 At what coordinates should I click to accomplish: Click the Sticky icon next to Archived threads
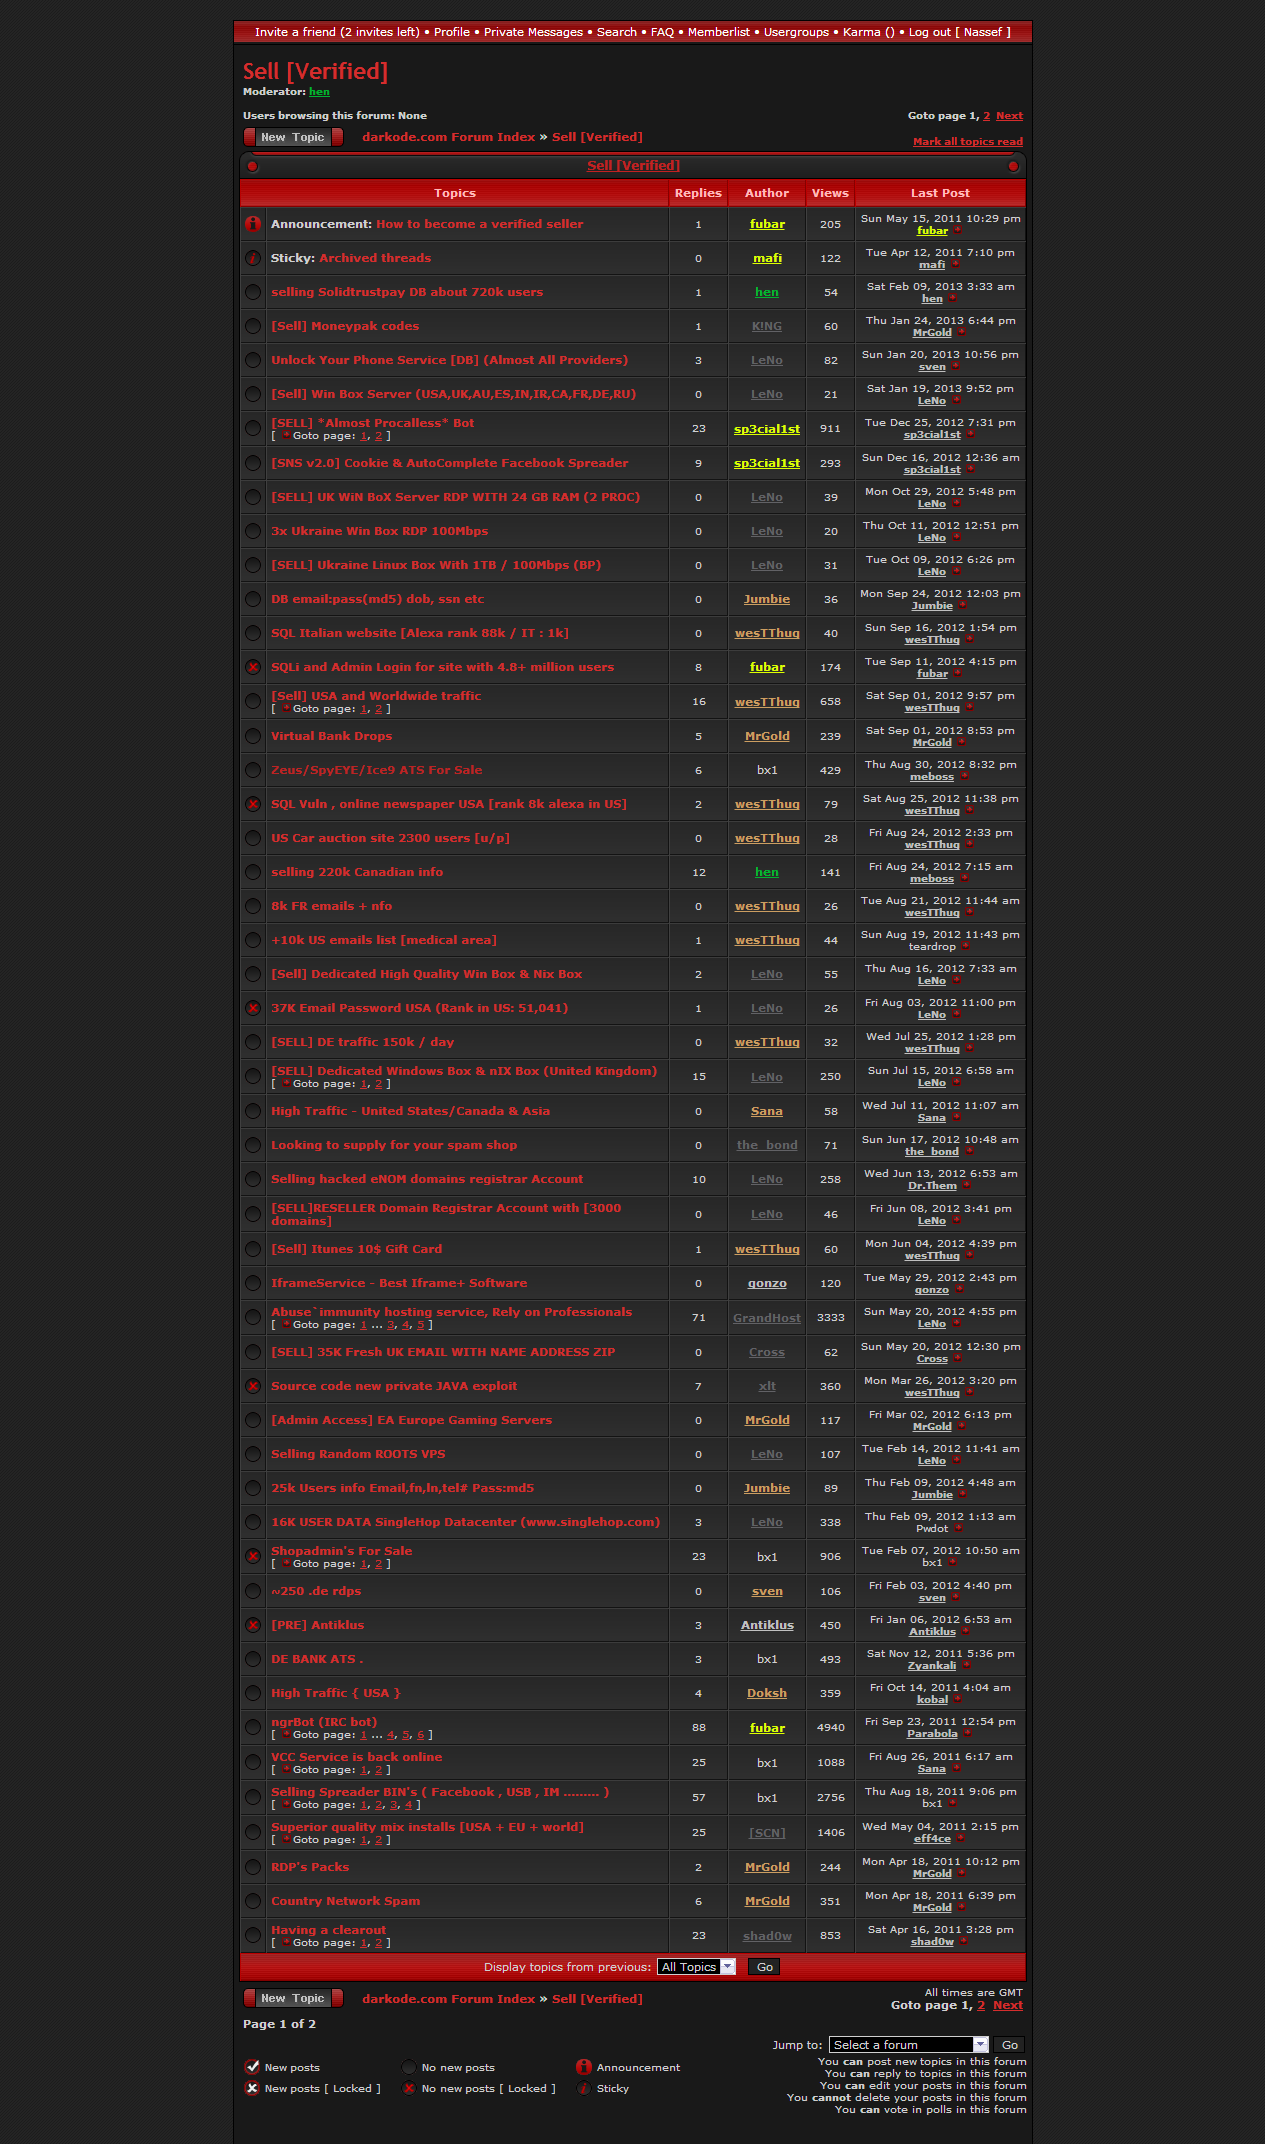[x=253, y=258]
